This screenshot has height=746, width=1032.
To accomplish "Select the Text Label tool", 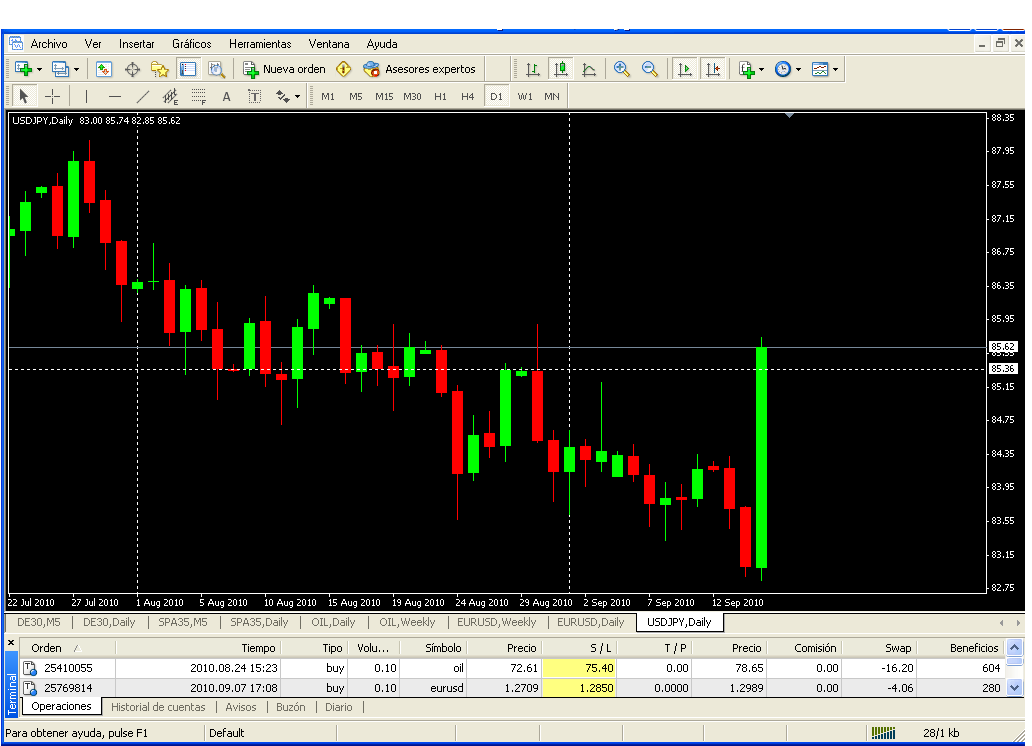I will tap(255, 97).
